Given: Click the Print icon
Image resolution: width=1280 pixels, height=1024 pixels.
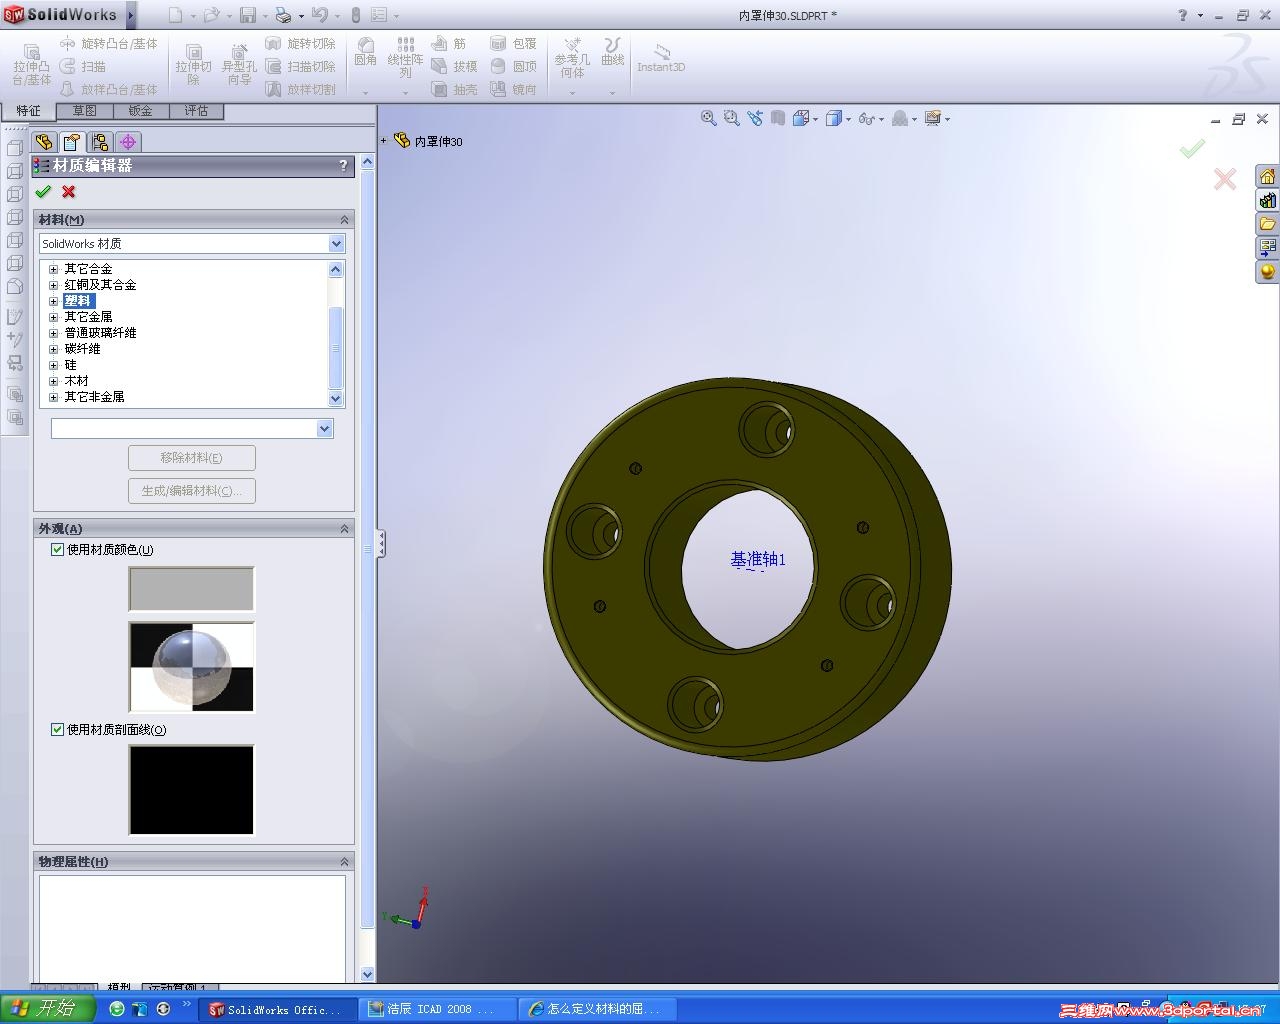Looking at the screenshot, I should coord(283,15).
